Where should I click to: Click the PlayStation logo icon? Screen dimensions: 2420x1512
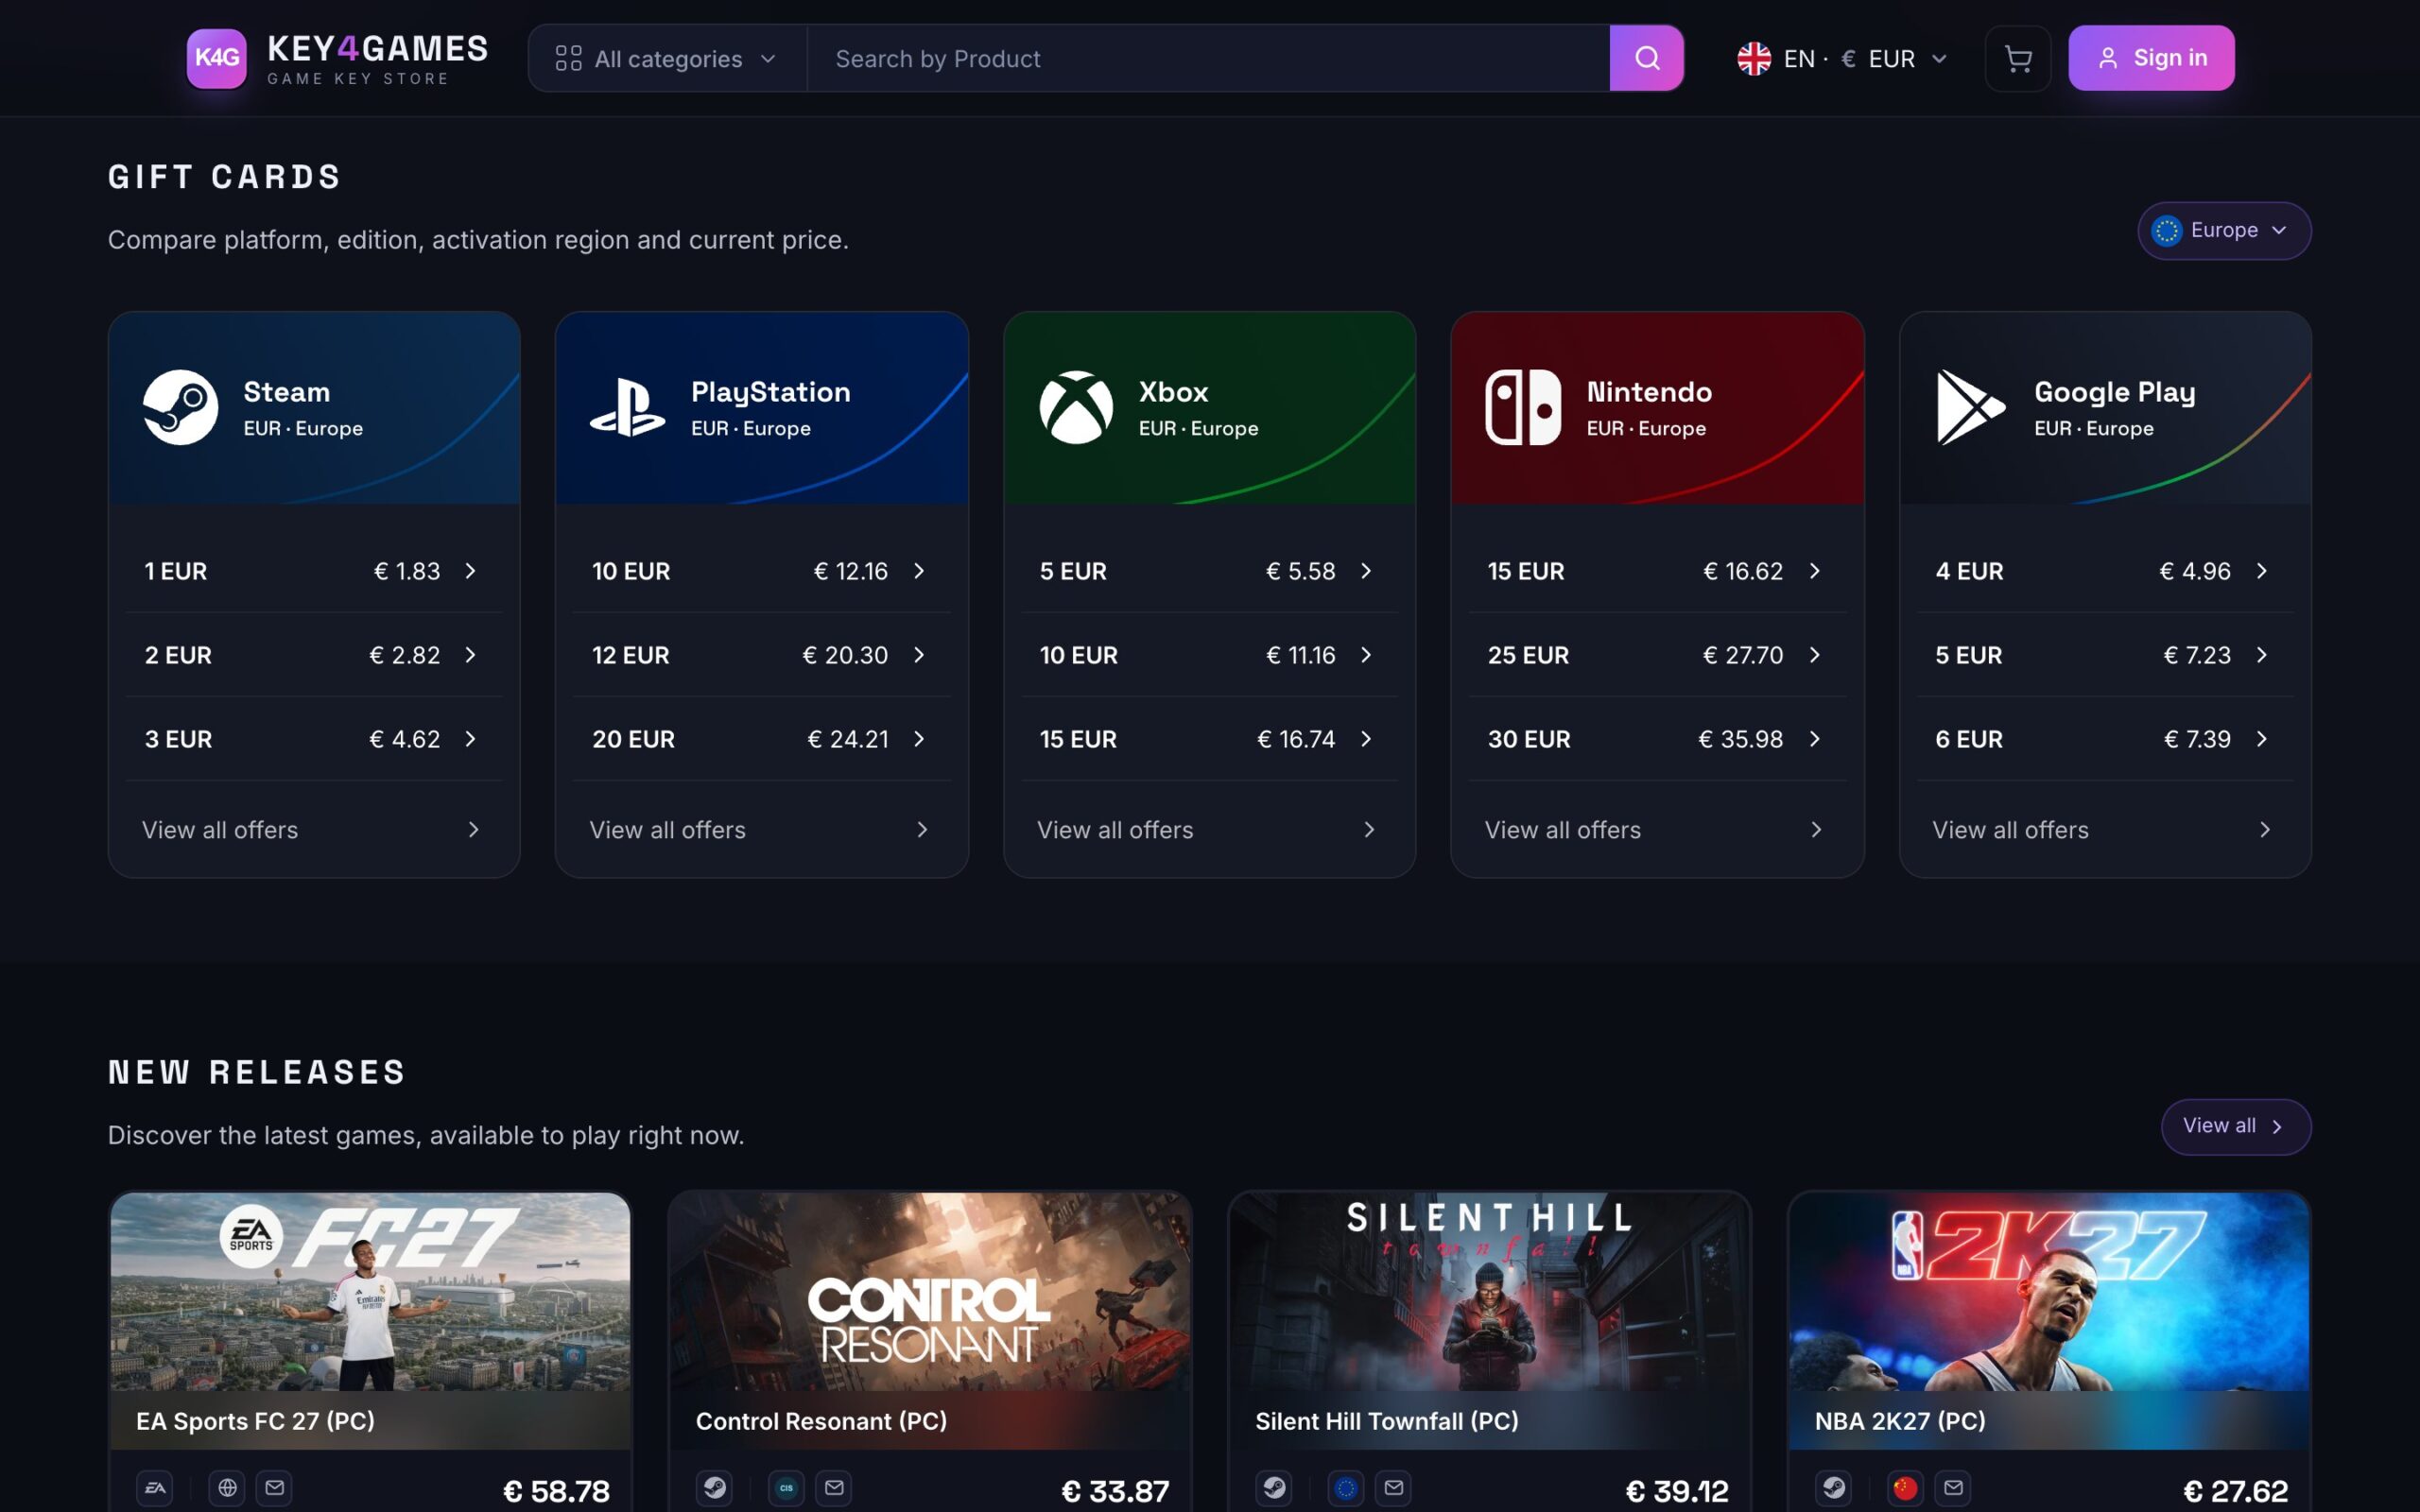pyautogui.click(x=627, y=407)
